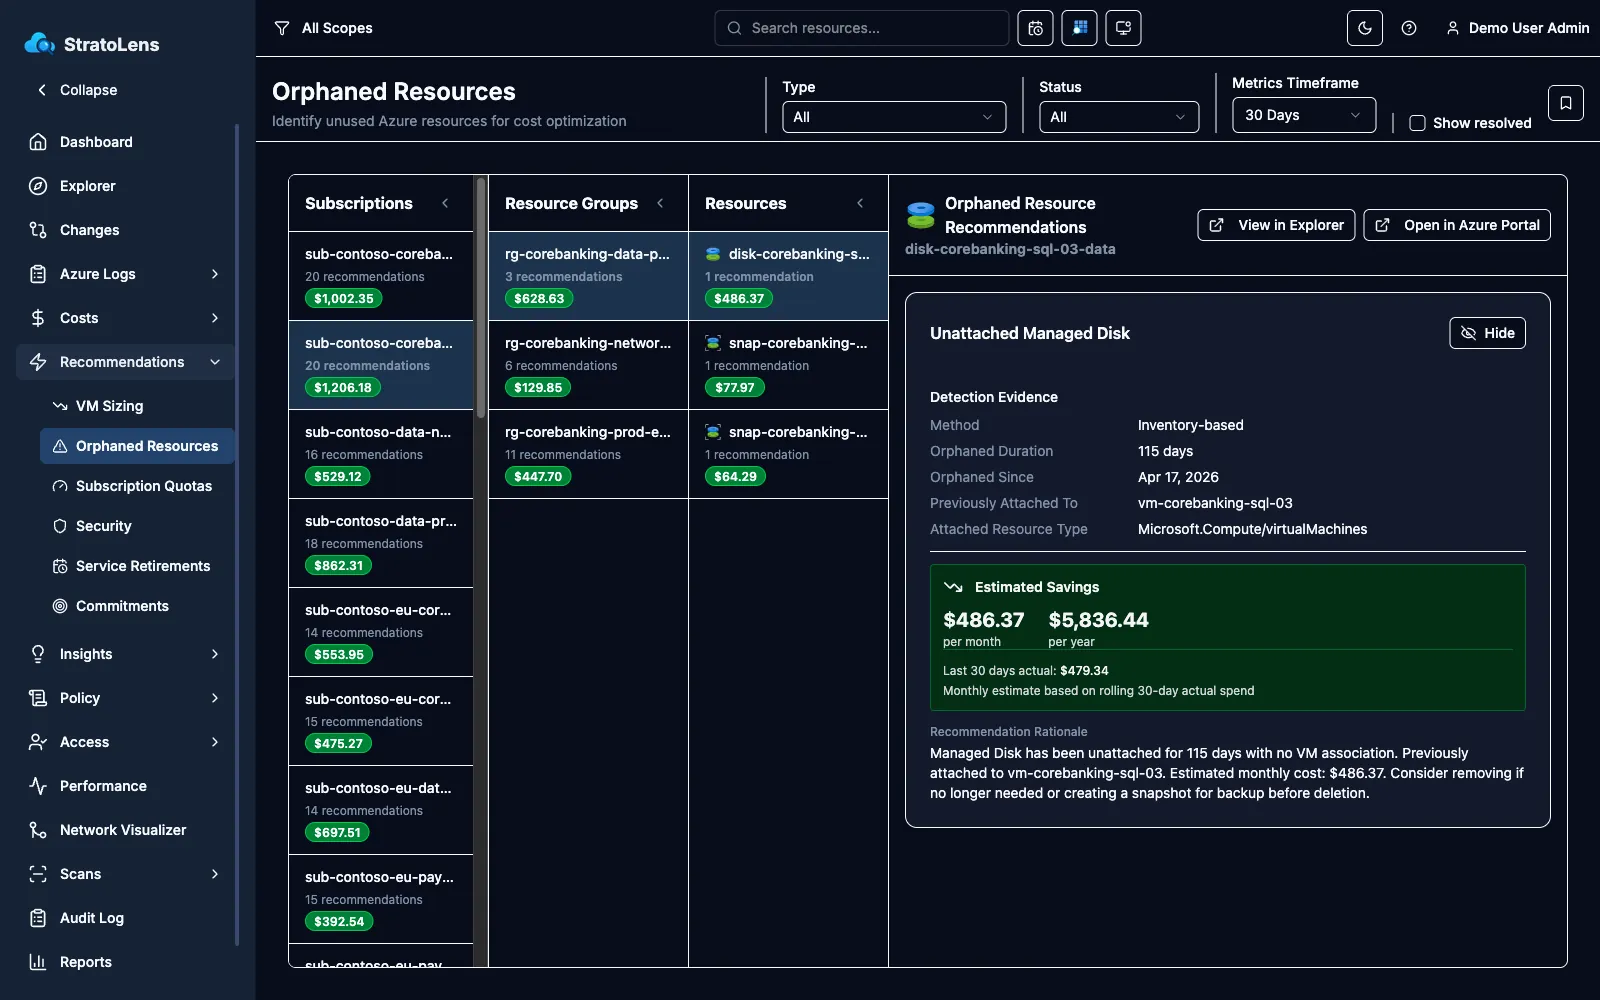Open the Metrics Timeframe 30 Days dropdown

click(1303, 115)
